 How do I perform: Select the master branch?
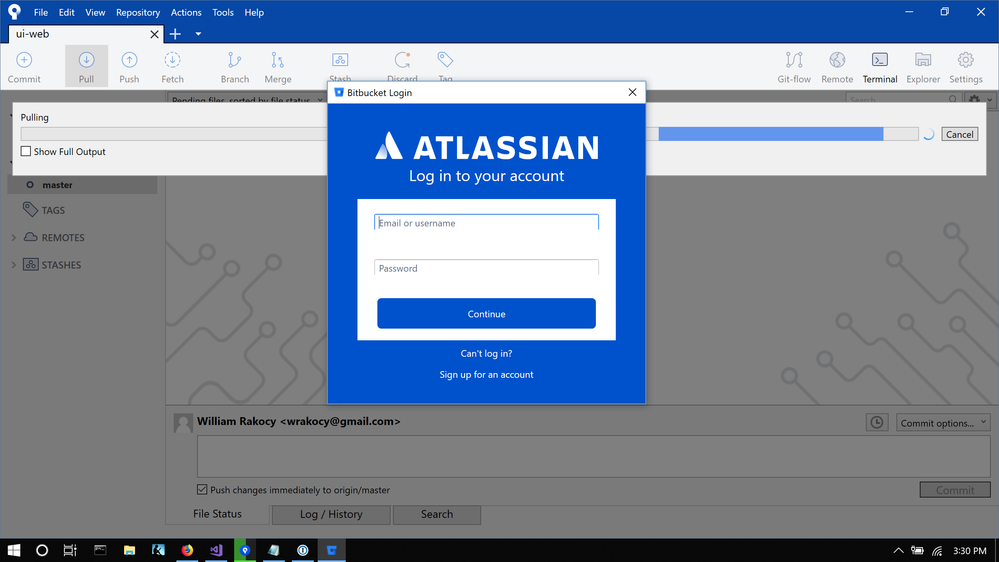pos(83,185)
